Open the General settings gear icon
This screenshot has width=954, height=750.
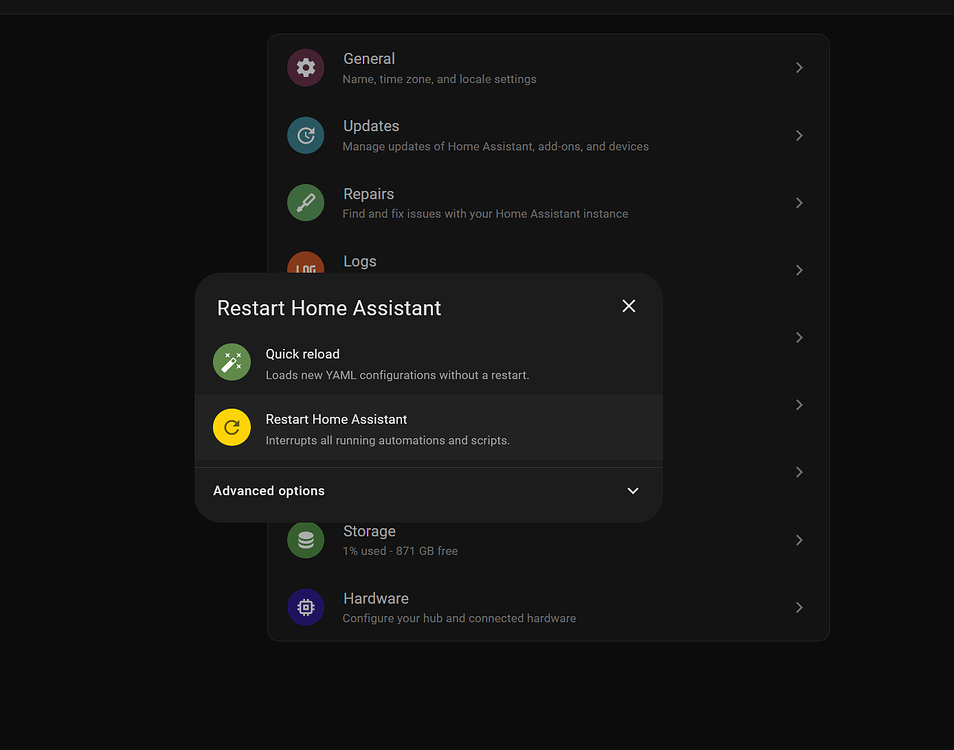click(x=305, y=67)
